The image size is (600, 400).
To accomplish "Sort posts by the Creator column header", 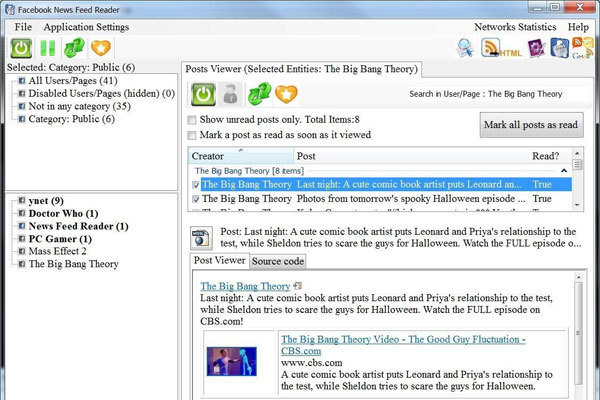I will tap(241, 156).
